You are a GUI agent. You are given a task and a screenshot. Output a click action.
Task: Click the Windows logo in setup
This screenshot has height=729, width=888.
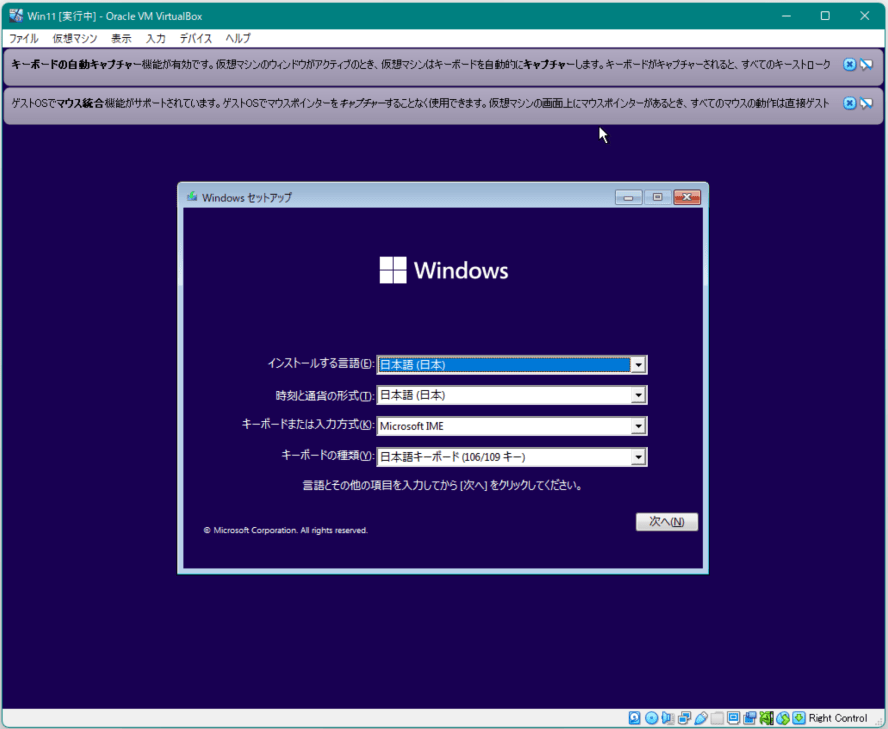pos(443,270)
